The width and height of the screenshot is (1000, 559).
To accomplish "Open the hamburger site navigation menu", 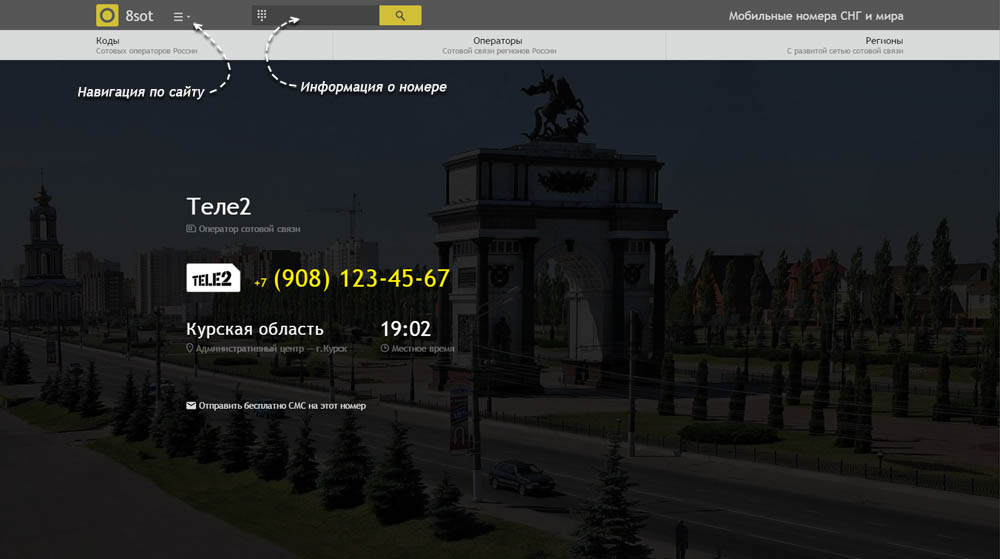I will [x=181, y=17].
